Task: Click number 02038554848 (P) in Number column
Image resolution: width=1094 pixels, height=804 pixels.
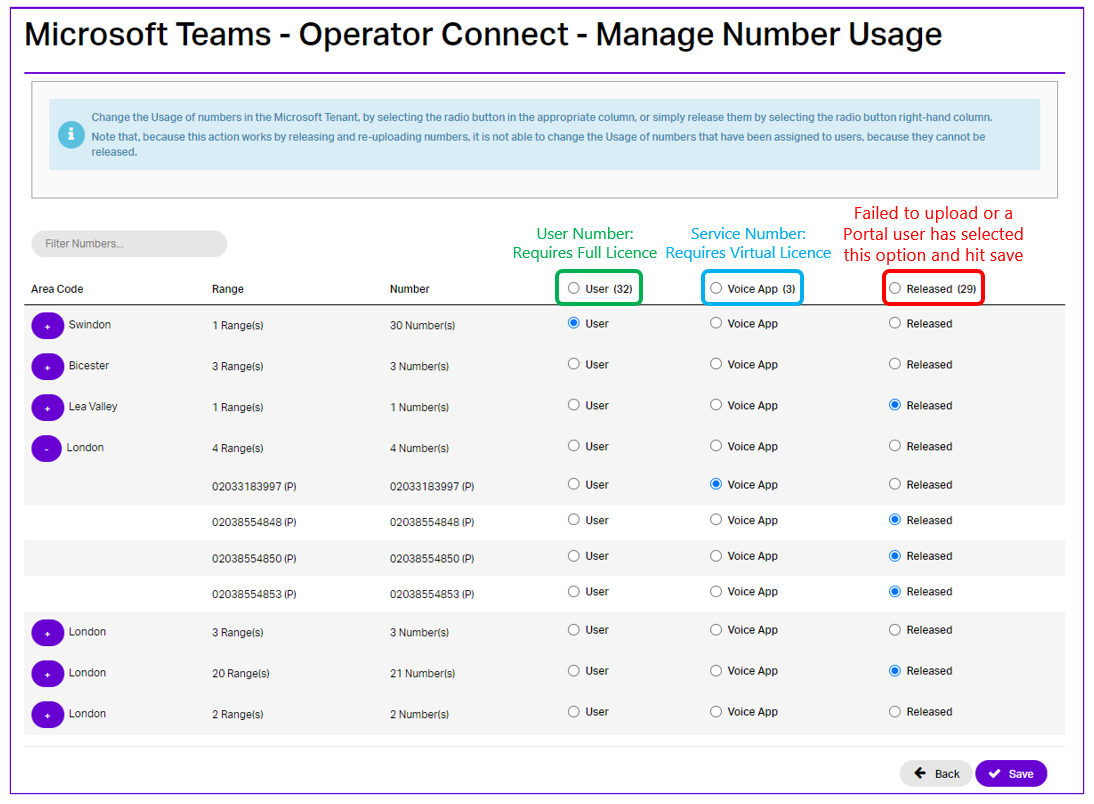Action: tap(432, 522)
